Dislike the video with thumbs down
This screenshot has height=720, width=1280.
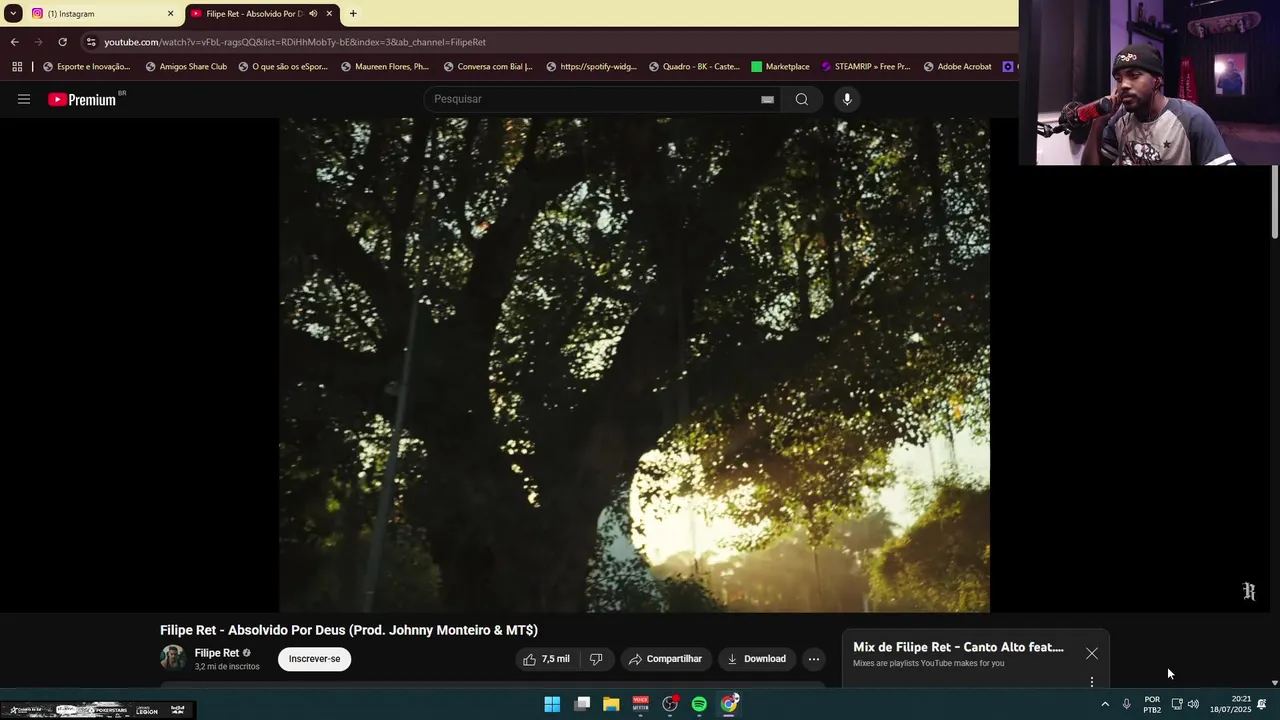(x=596, y=659)
